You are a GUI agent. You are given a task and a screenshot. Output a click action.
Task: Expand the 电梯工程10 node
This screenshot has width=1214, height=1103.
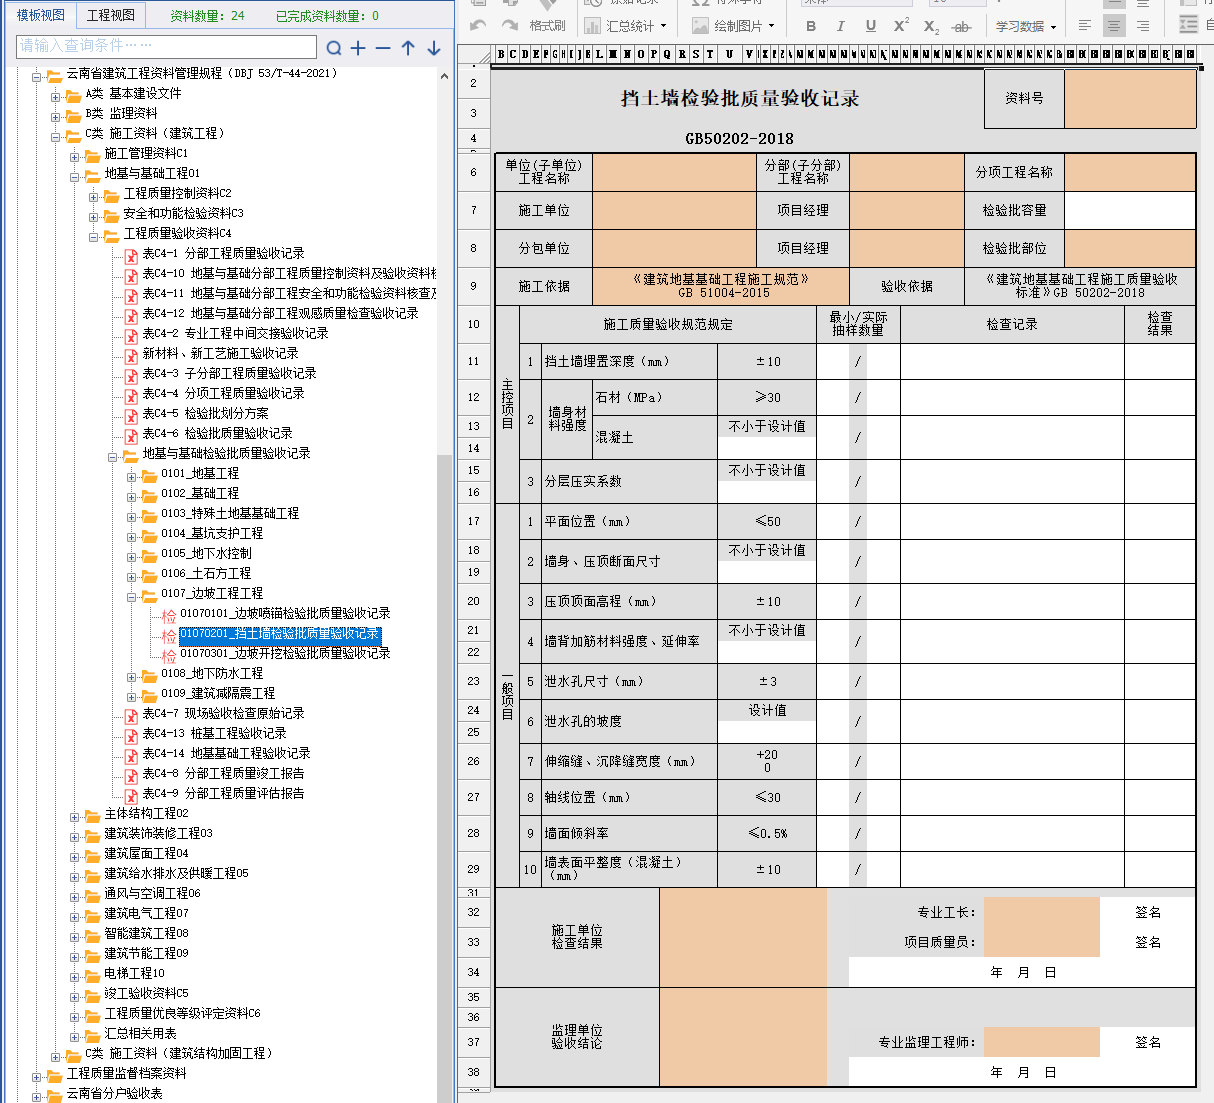[x=75, y=976]
